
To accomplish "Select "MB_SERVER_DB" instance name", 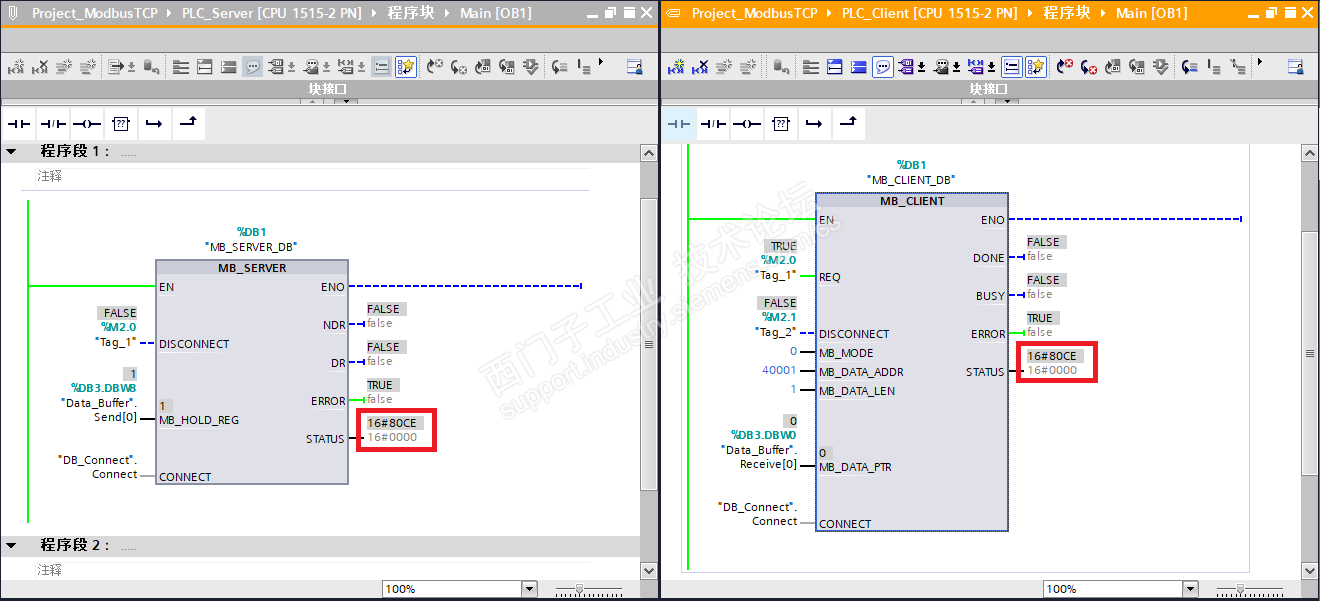I will coord(251,246).
